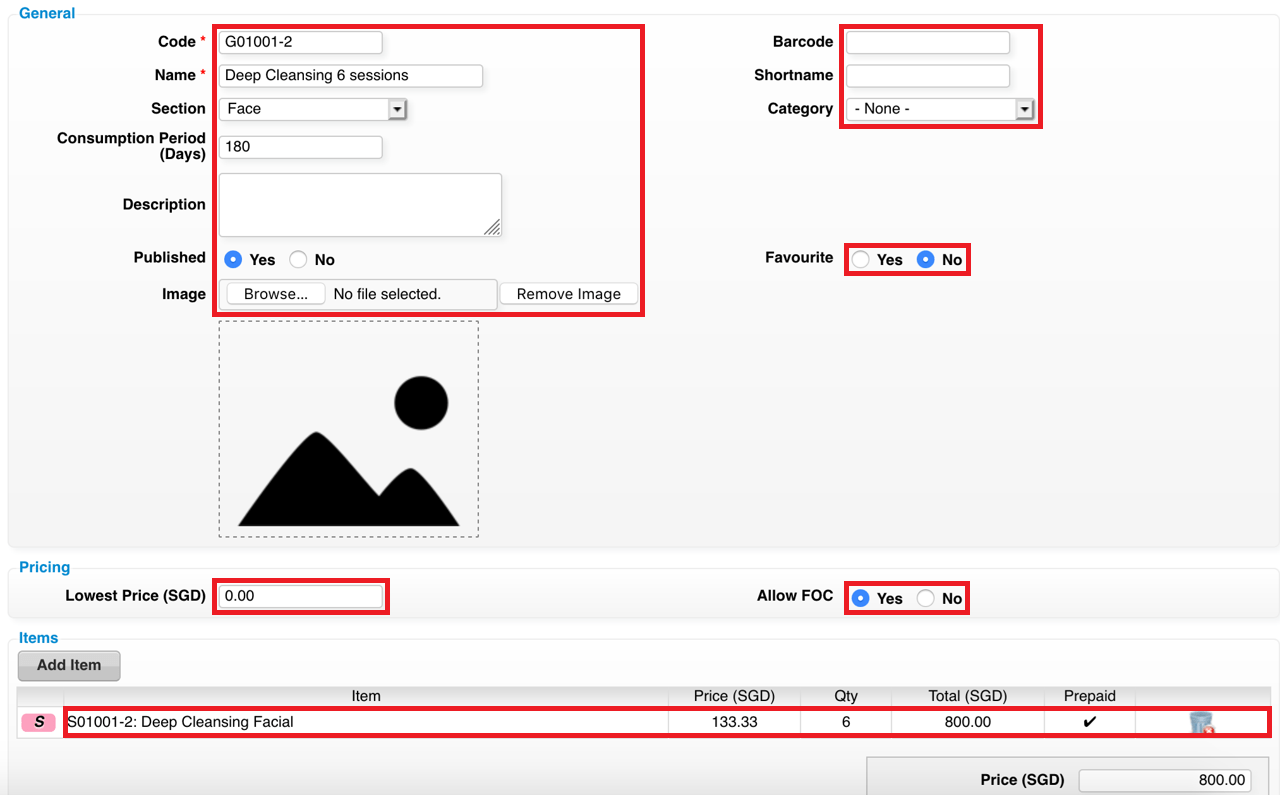Select Published No radio button
The width and height of the screenshot is (1280, 795).
298,259
